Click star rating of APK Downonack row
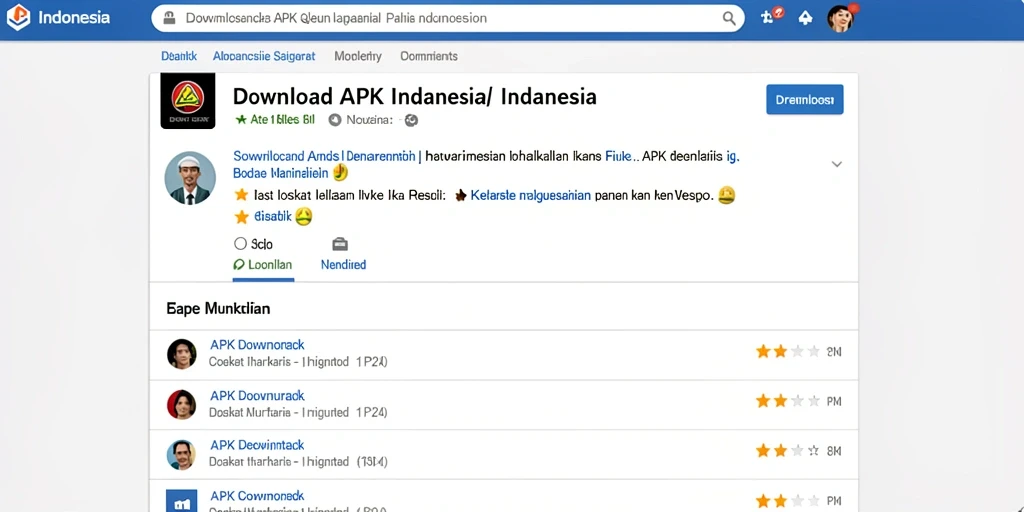The width and height of the screenshot is (1024, 512). coord(788,352)
